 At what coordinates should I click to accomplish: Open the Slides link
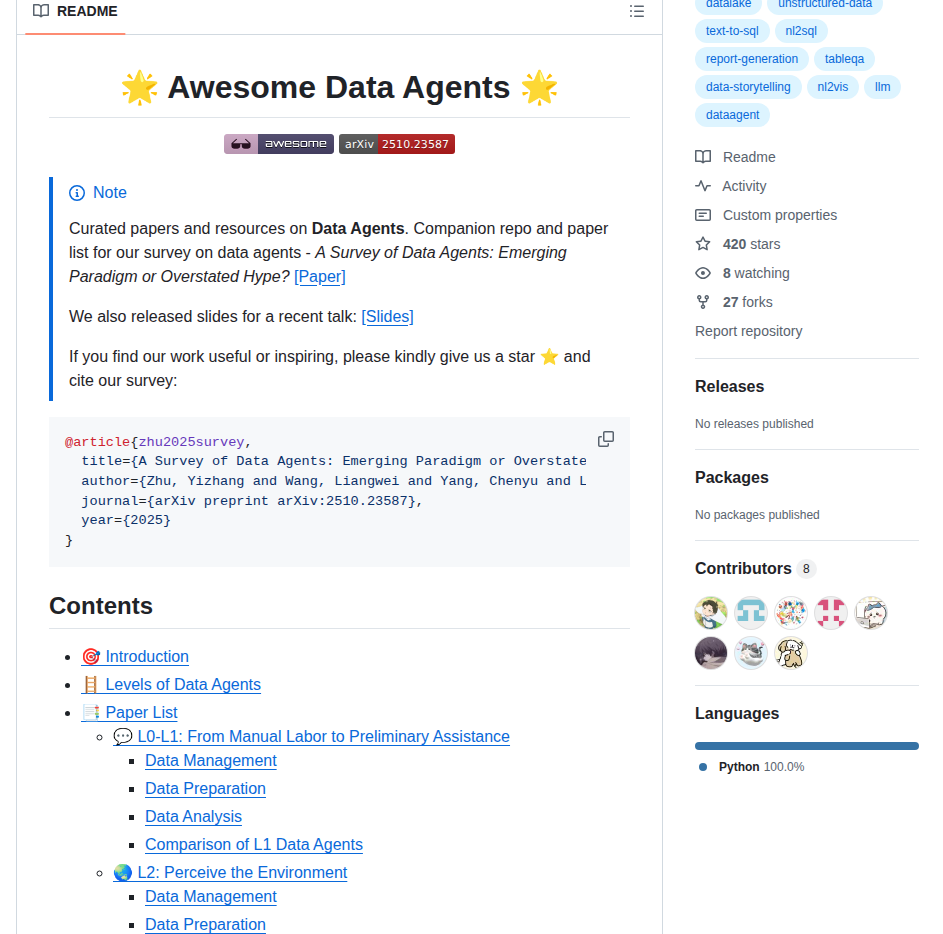[387, 316]
